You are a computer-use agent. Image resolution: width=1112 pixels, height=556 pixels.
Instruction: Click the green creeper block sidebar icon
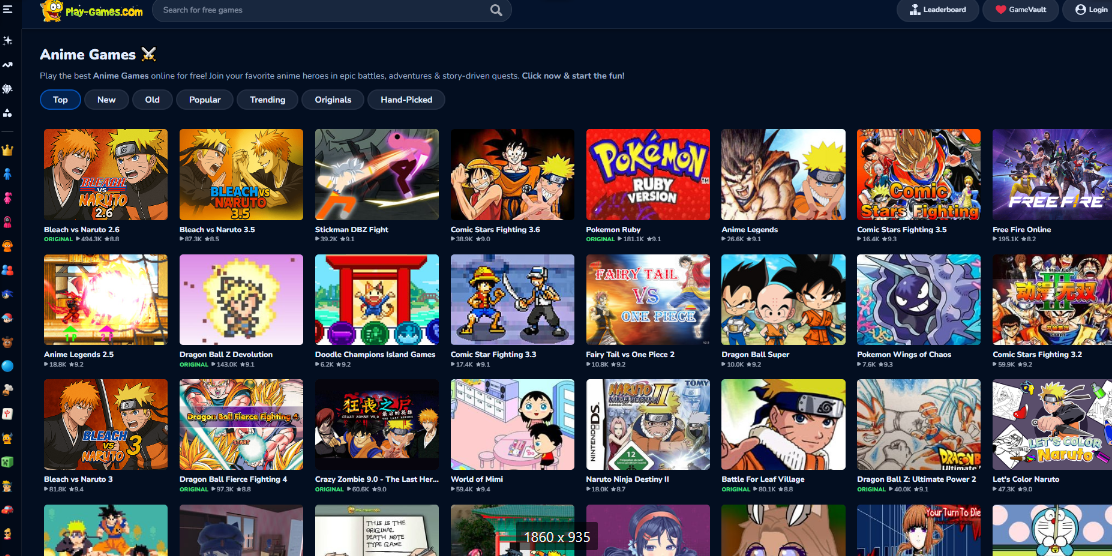pyautogui.click(x=7, y=461)
